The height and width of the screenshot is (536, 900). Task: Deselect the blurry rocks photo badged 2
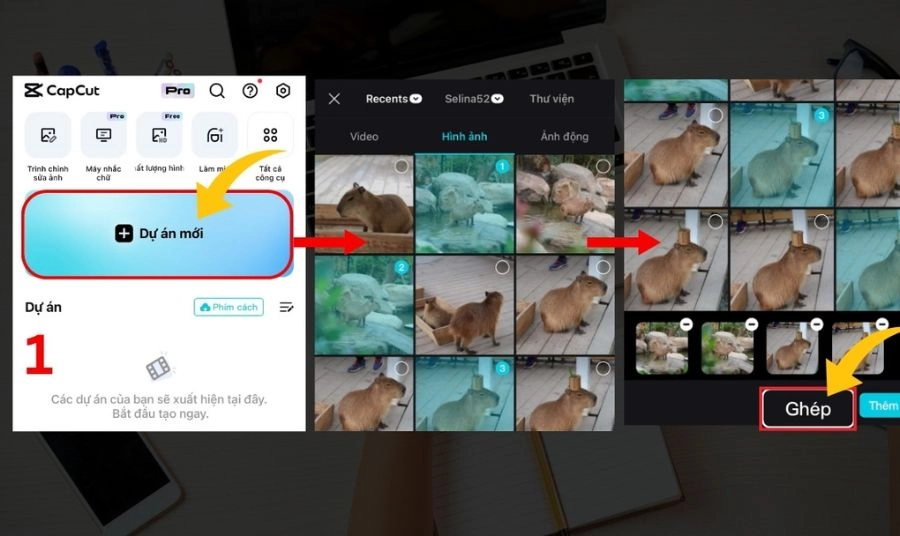[x=401, y=267]
